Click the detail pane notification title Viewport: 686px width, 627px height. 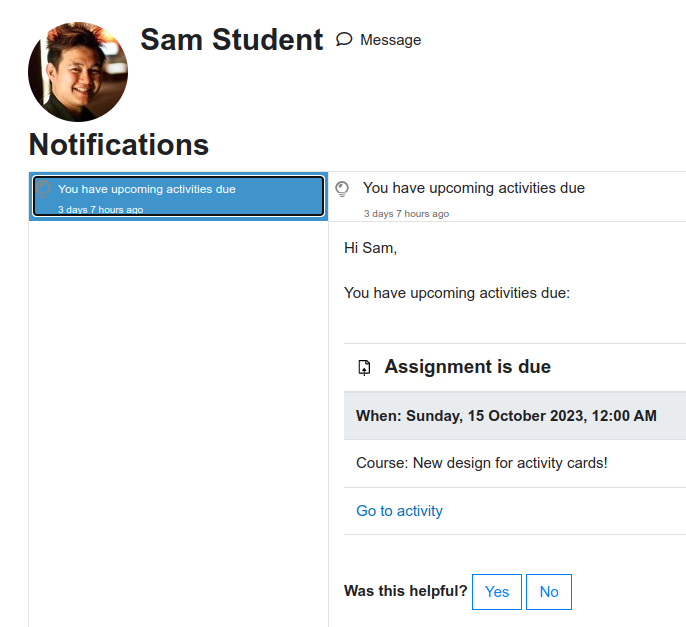click(x=474, y=188)
